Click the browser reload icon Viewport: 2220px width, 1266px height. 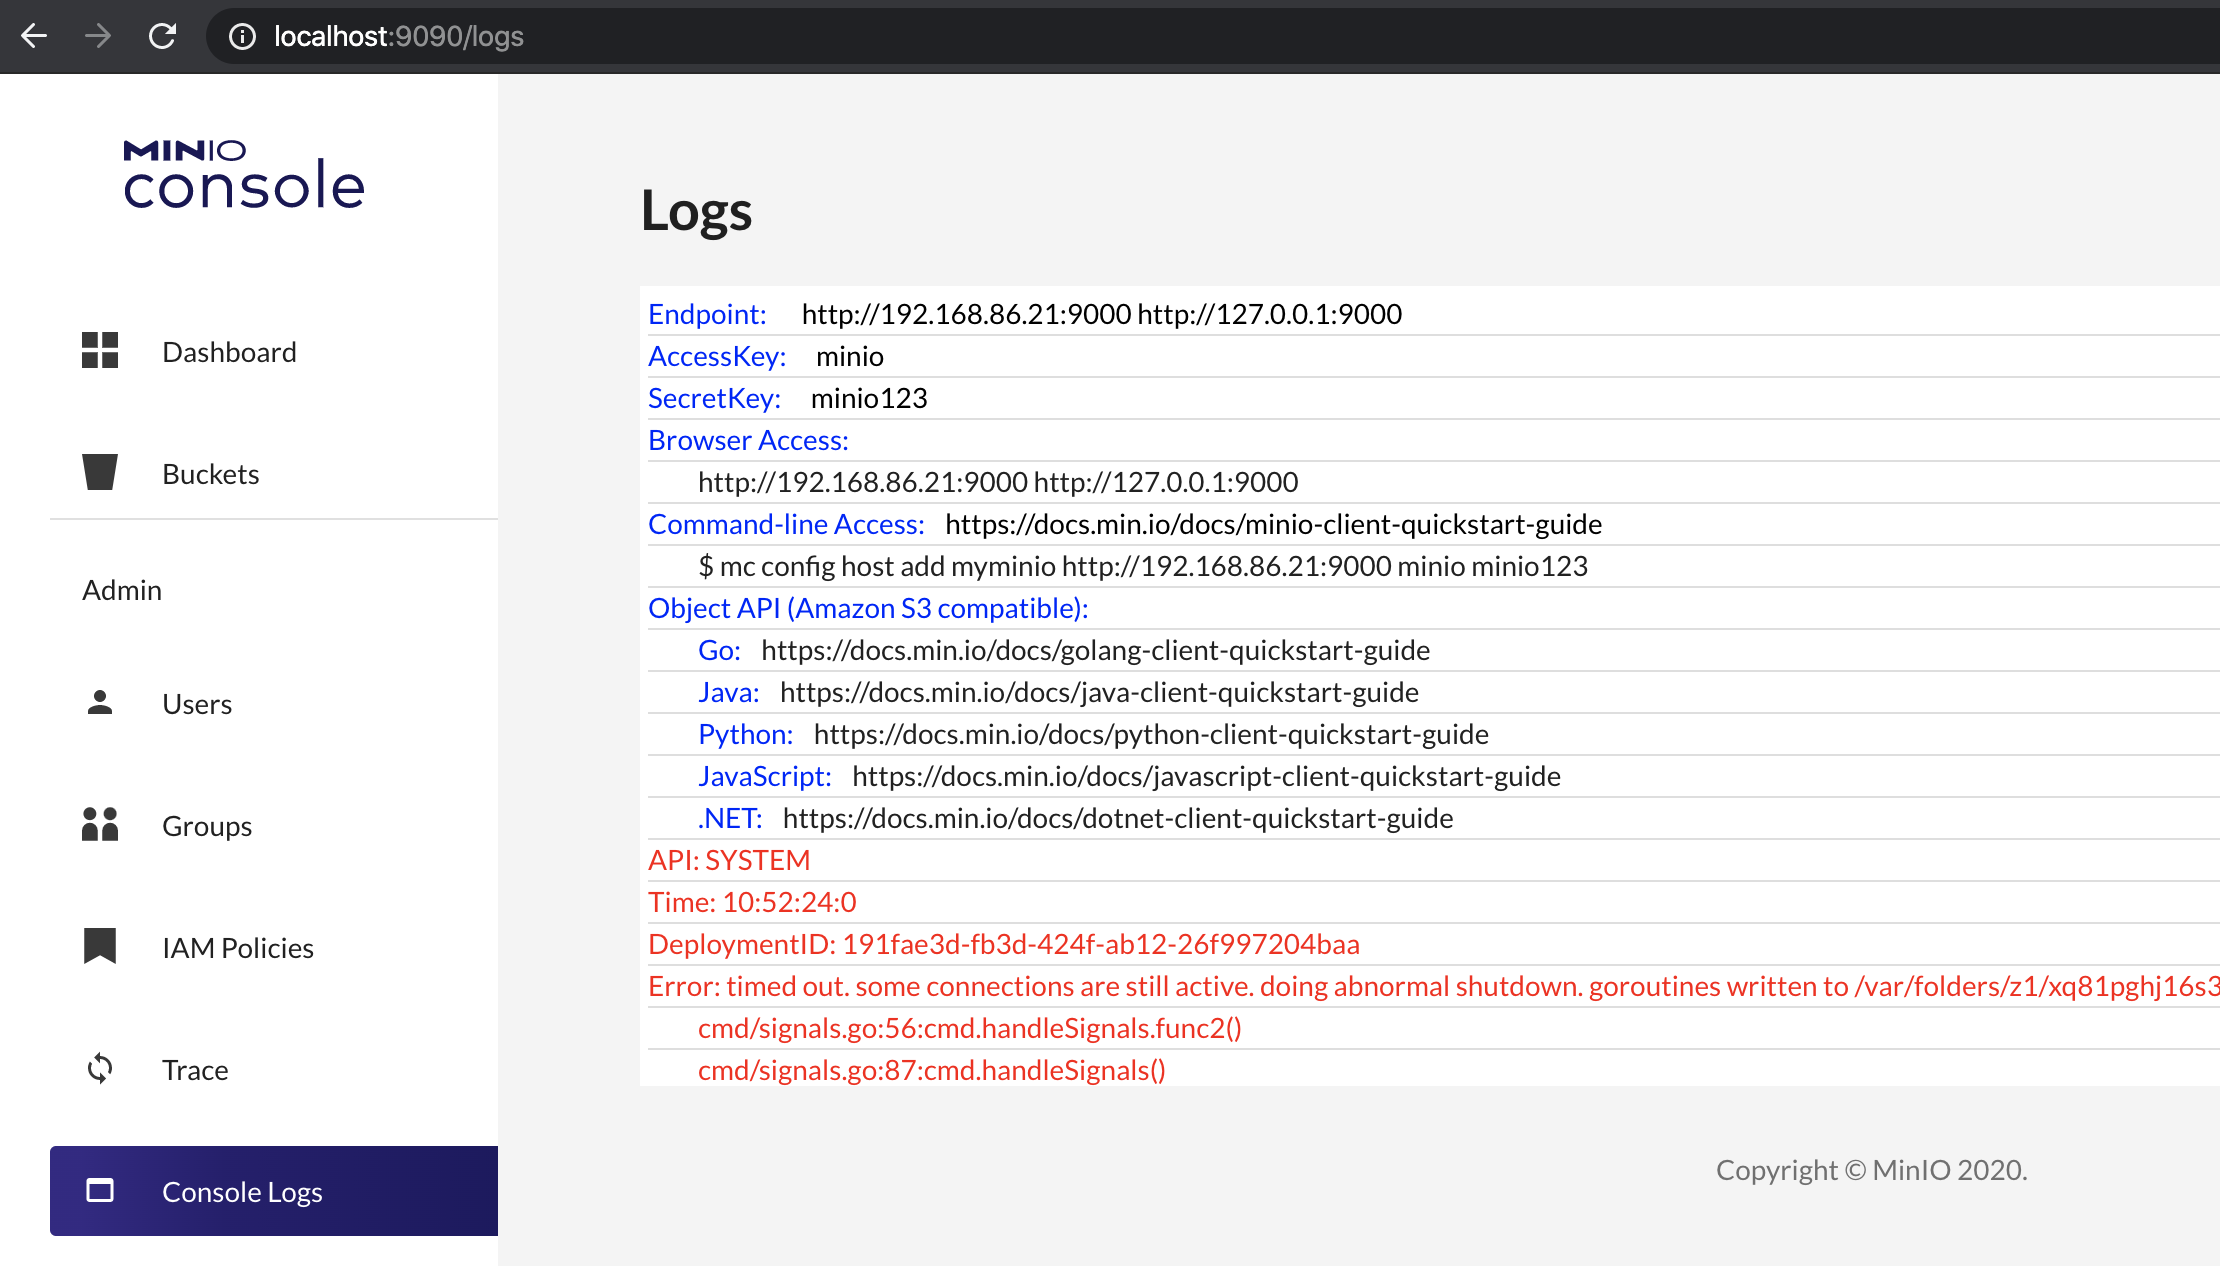pyautogui.click(x=162, y=37)
